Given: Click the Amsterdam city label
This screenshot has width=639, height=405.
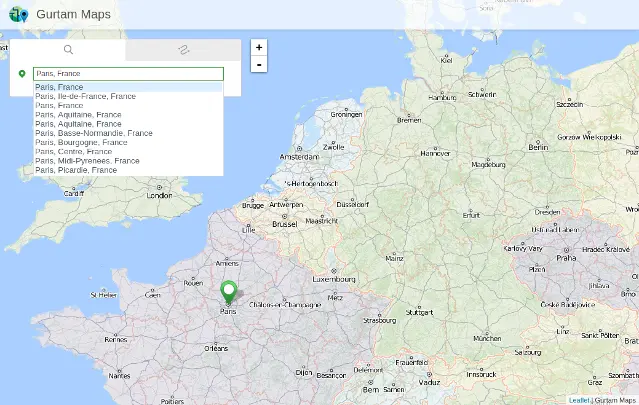Looking at the screenshot, I should click(299, 157).
